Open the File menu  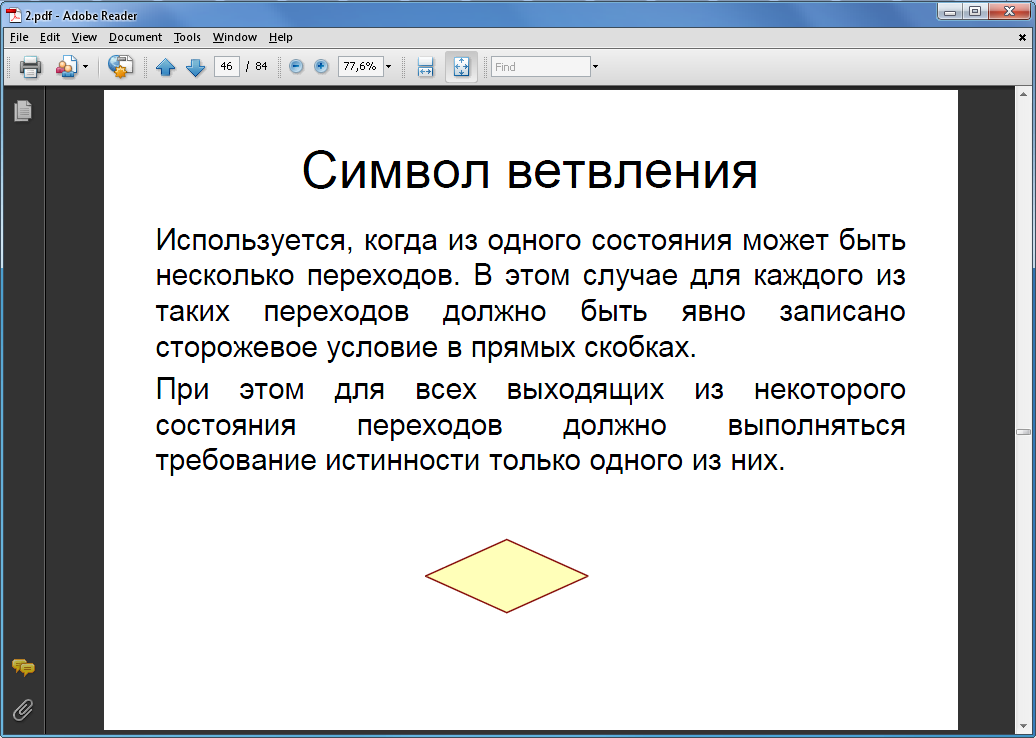[19, 37]
